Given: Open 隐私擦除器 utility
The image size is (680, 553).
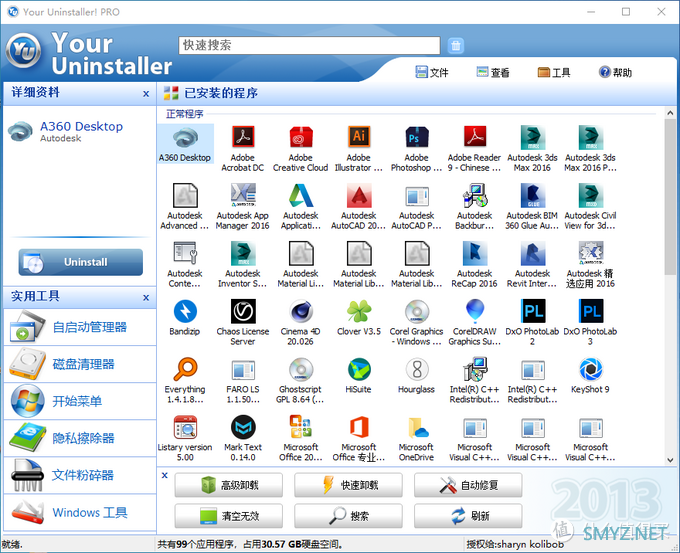Looking at the screenshot, I should coord(80,438).
